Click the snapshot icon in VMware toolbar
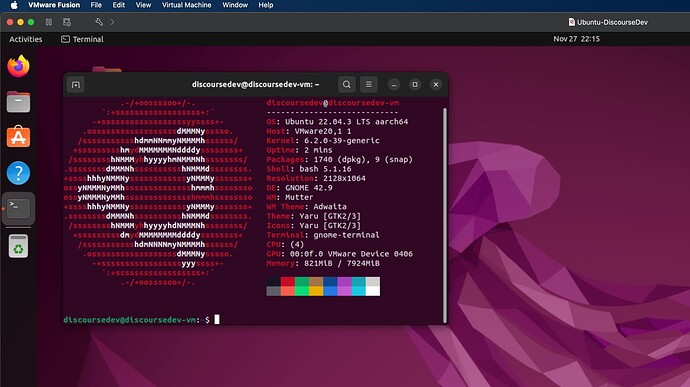Viewport: 690px width, 387px height. point(67,22)
